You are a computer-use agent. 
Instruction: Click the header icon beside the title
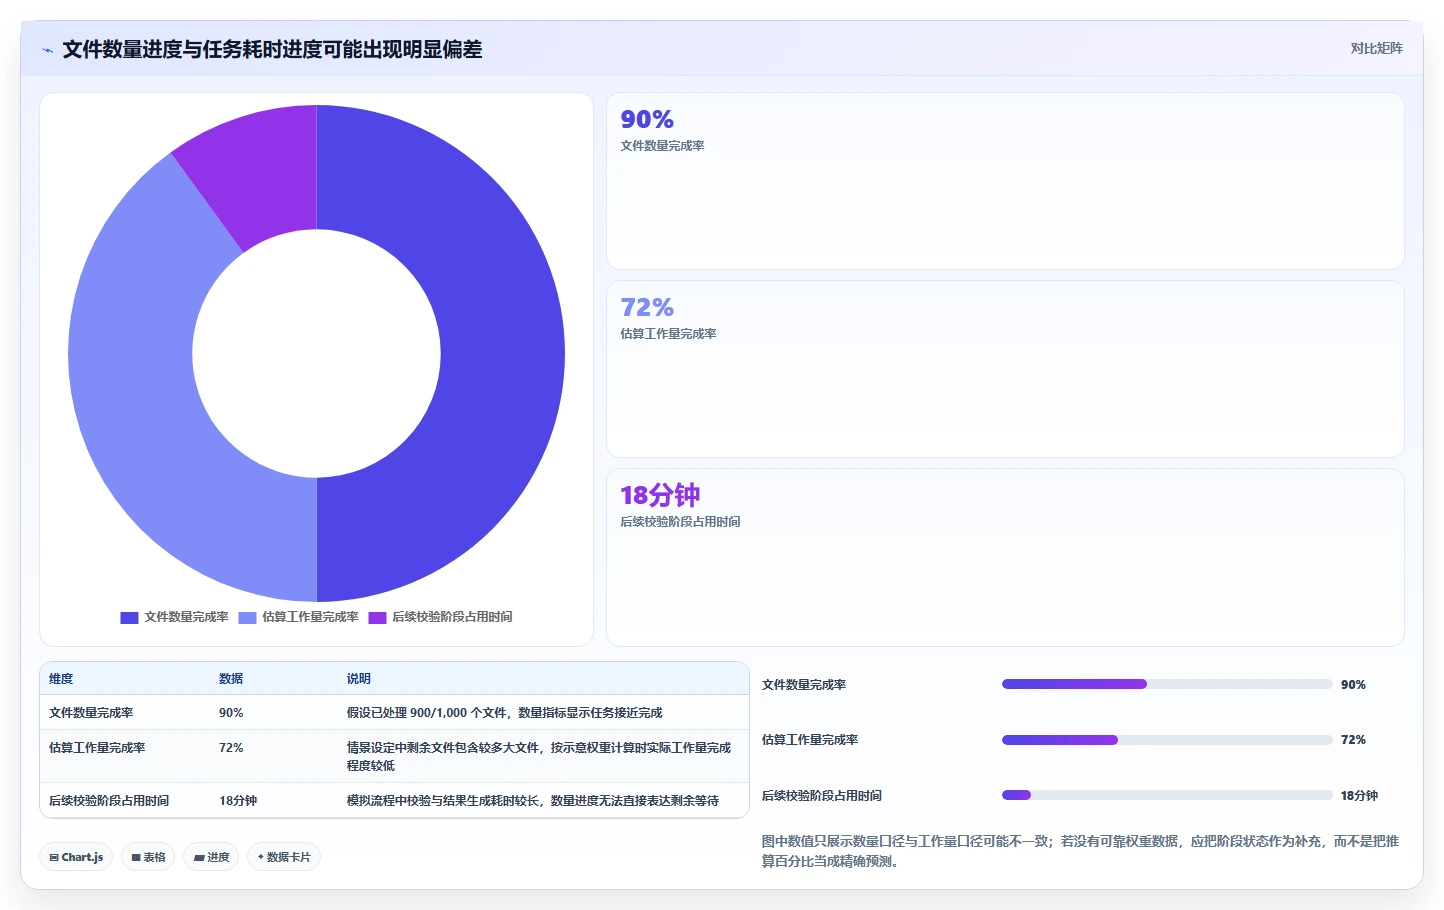pos(47,50)
